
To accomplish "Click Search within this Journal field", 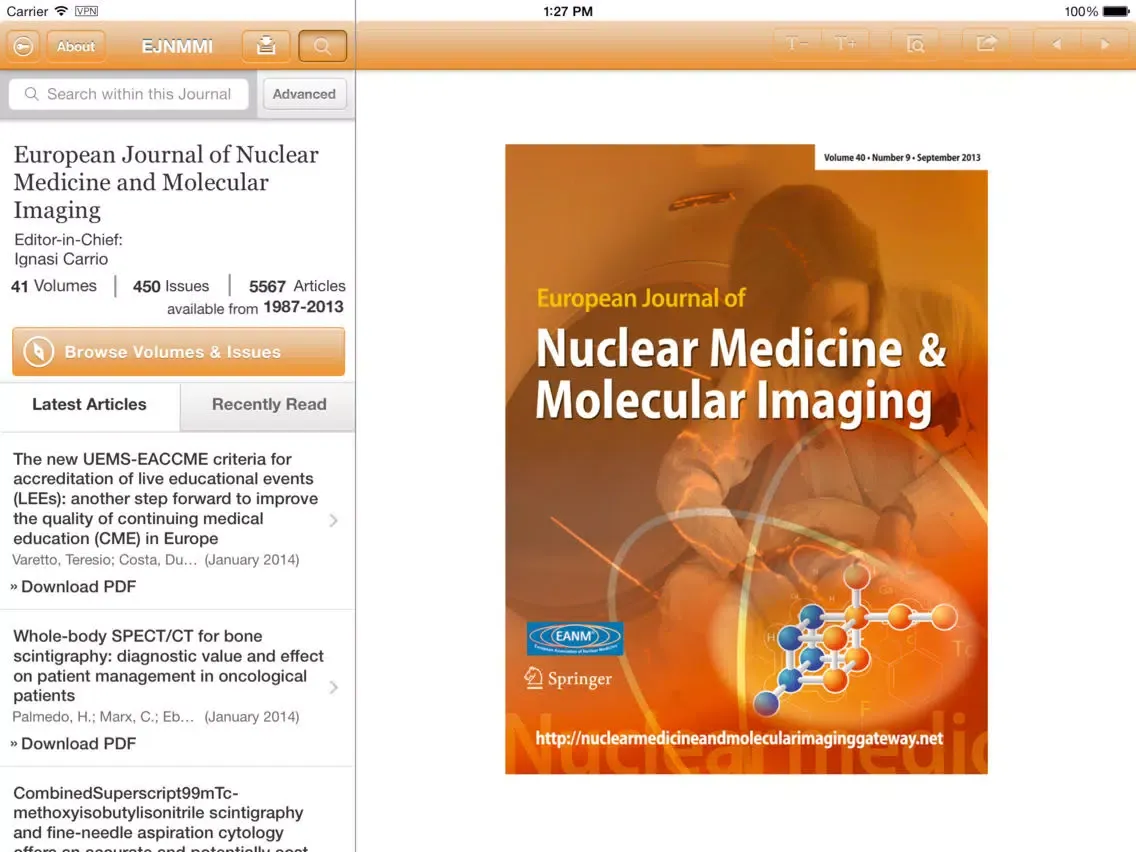I will click(129, 94).
